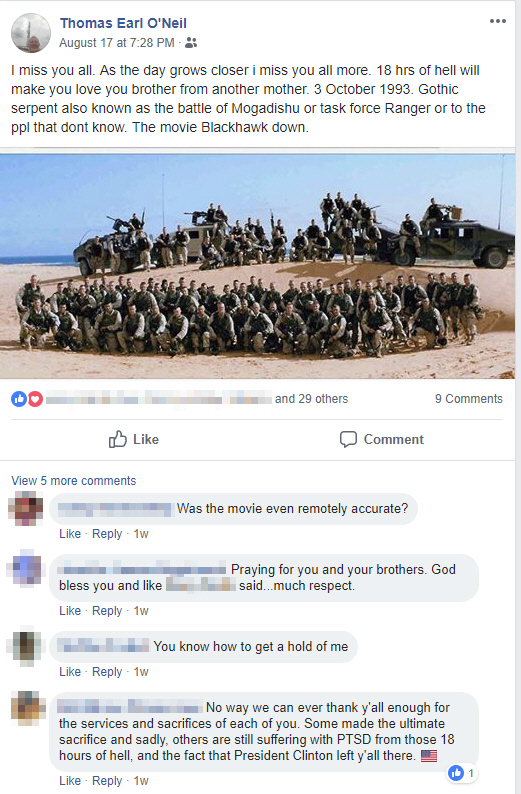Open the 'and 29 others' reactions list

[311, 399]
